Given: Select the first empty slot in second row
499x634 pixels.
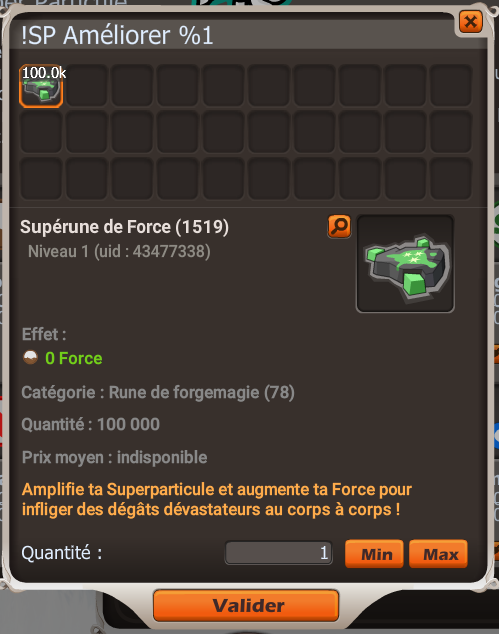Looking at the screenshot, I should (x=41, y=132).
